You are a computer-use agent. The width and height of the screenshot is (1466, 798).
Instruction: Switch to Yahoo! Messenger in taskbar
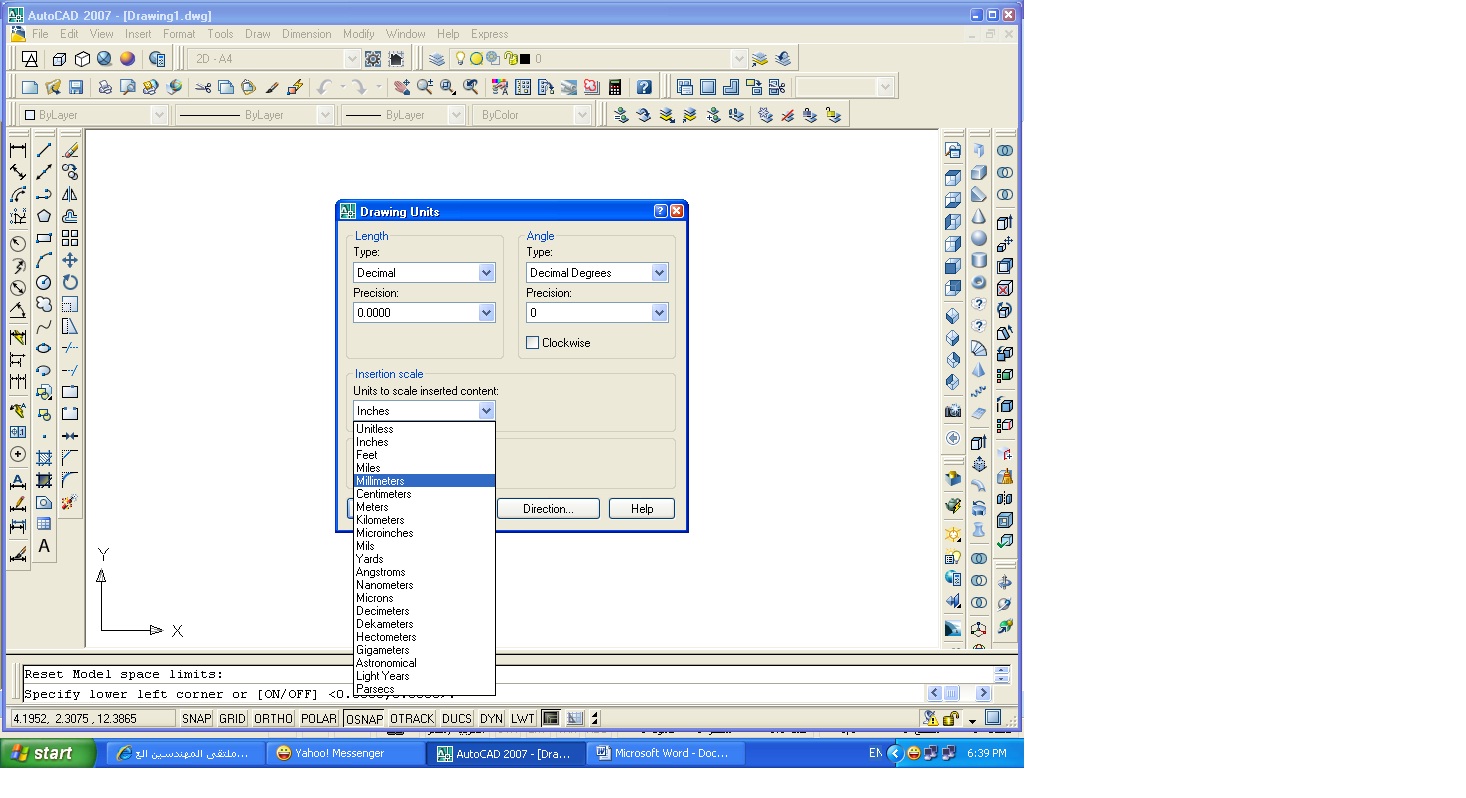point(344,753)
